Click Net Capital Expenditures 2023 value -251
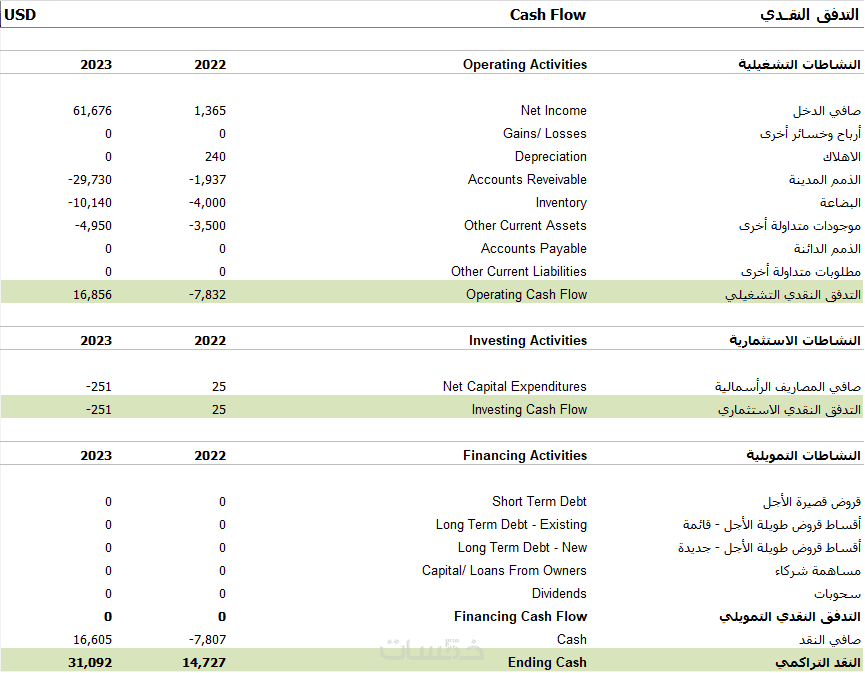The image size is (865, 673). tap(99, 387)
